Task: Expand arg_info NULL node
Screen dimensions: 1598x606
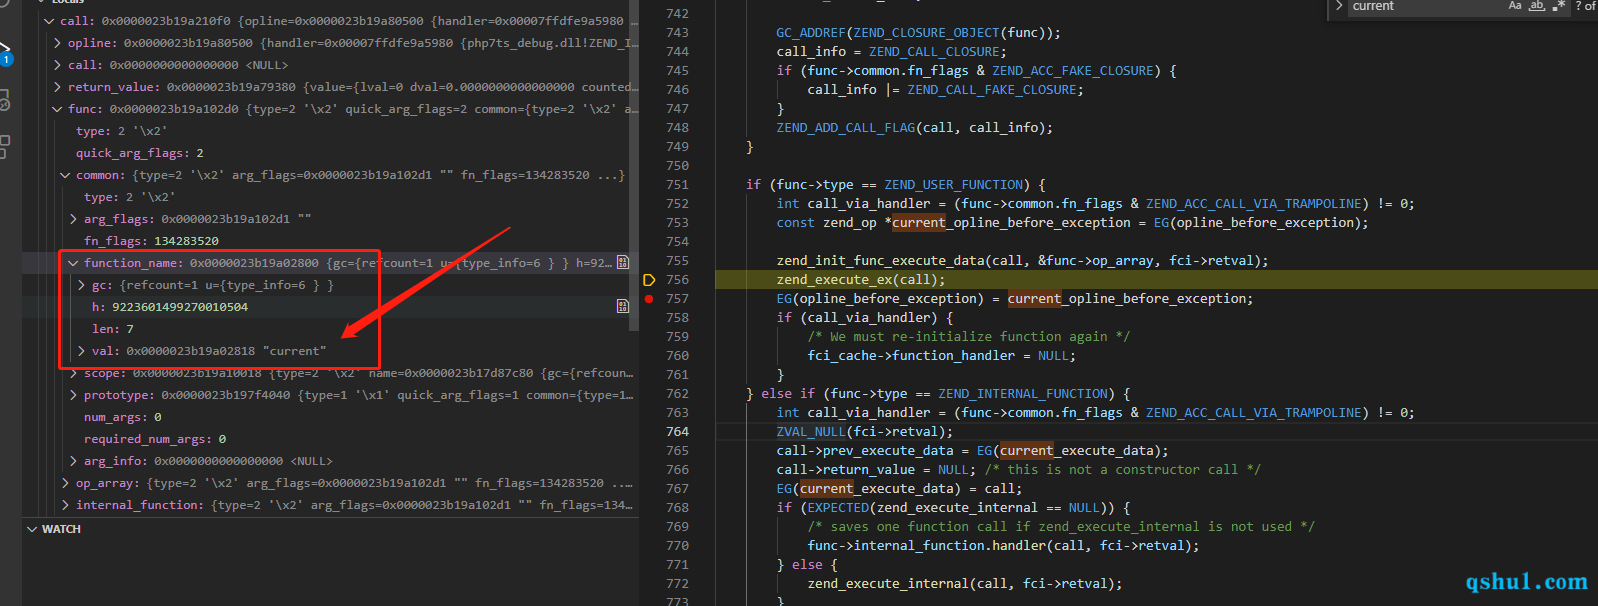Action: tap(73, 461)
